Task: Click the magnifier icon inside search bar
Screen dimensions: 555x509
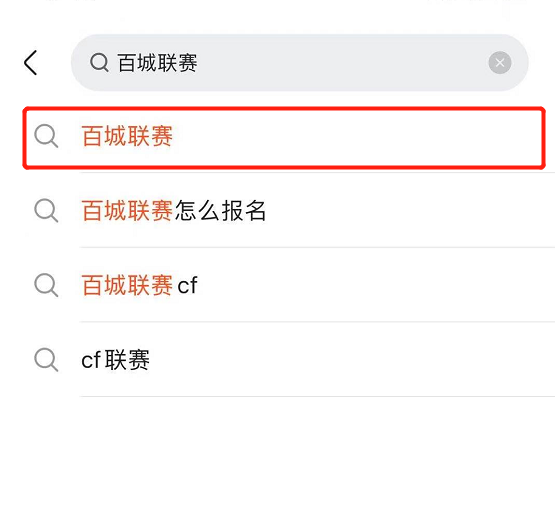Action: (99, 63)
